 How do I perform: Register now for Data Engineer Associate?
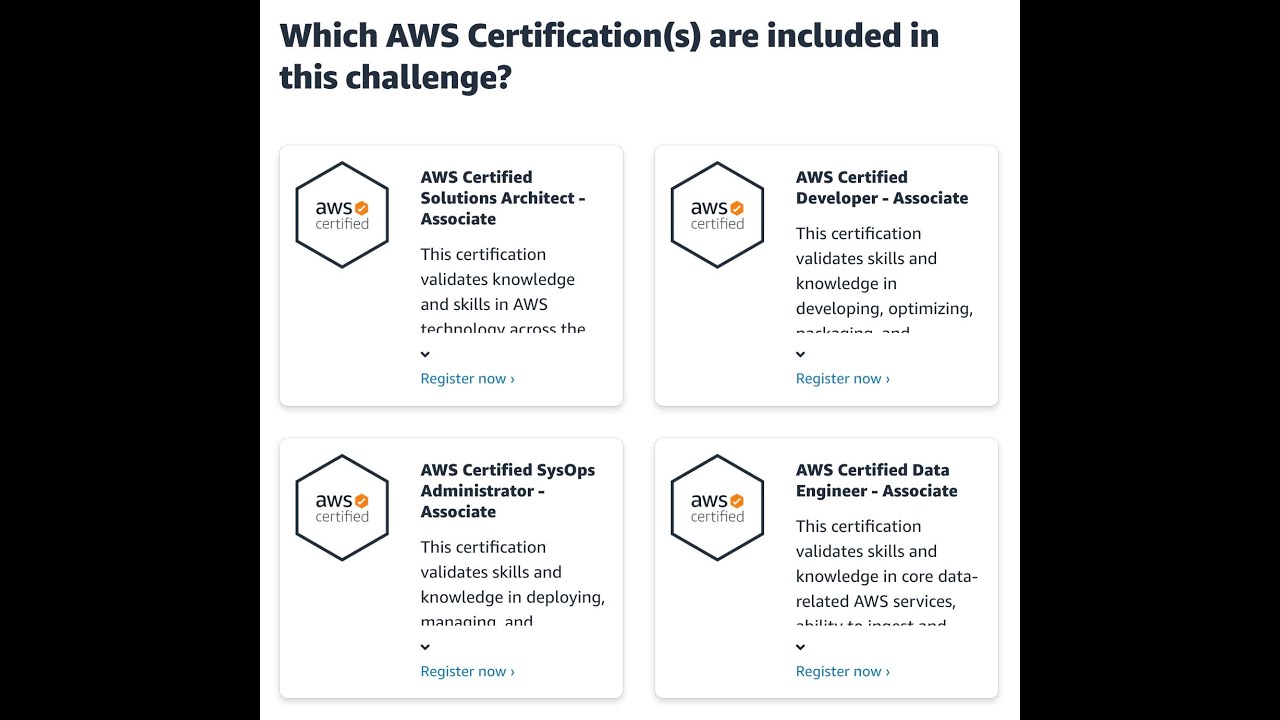[842, 672]
